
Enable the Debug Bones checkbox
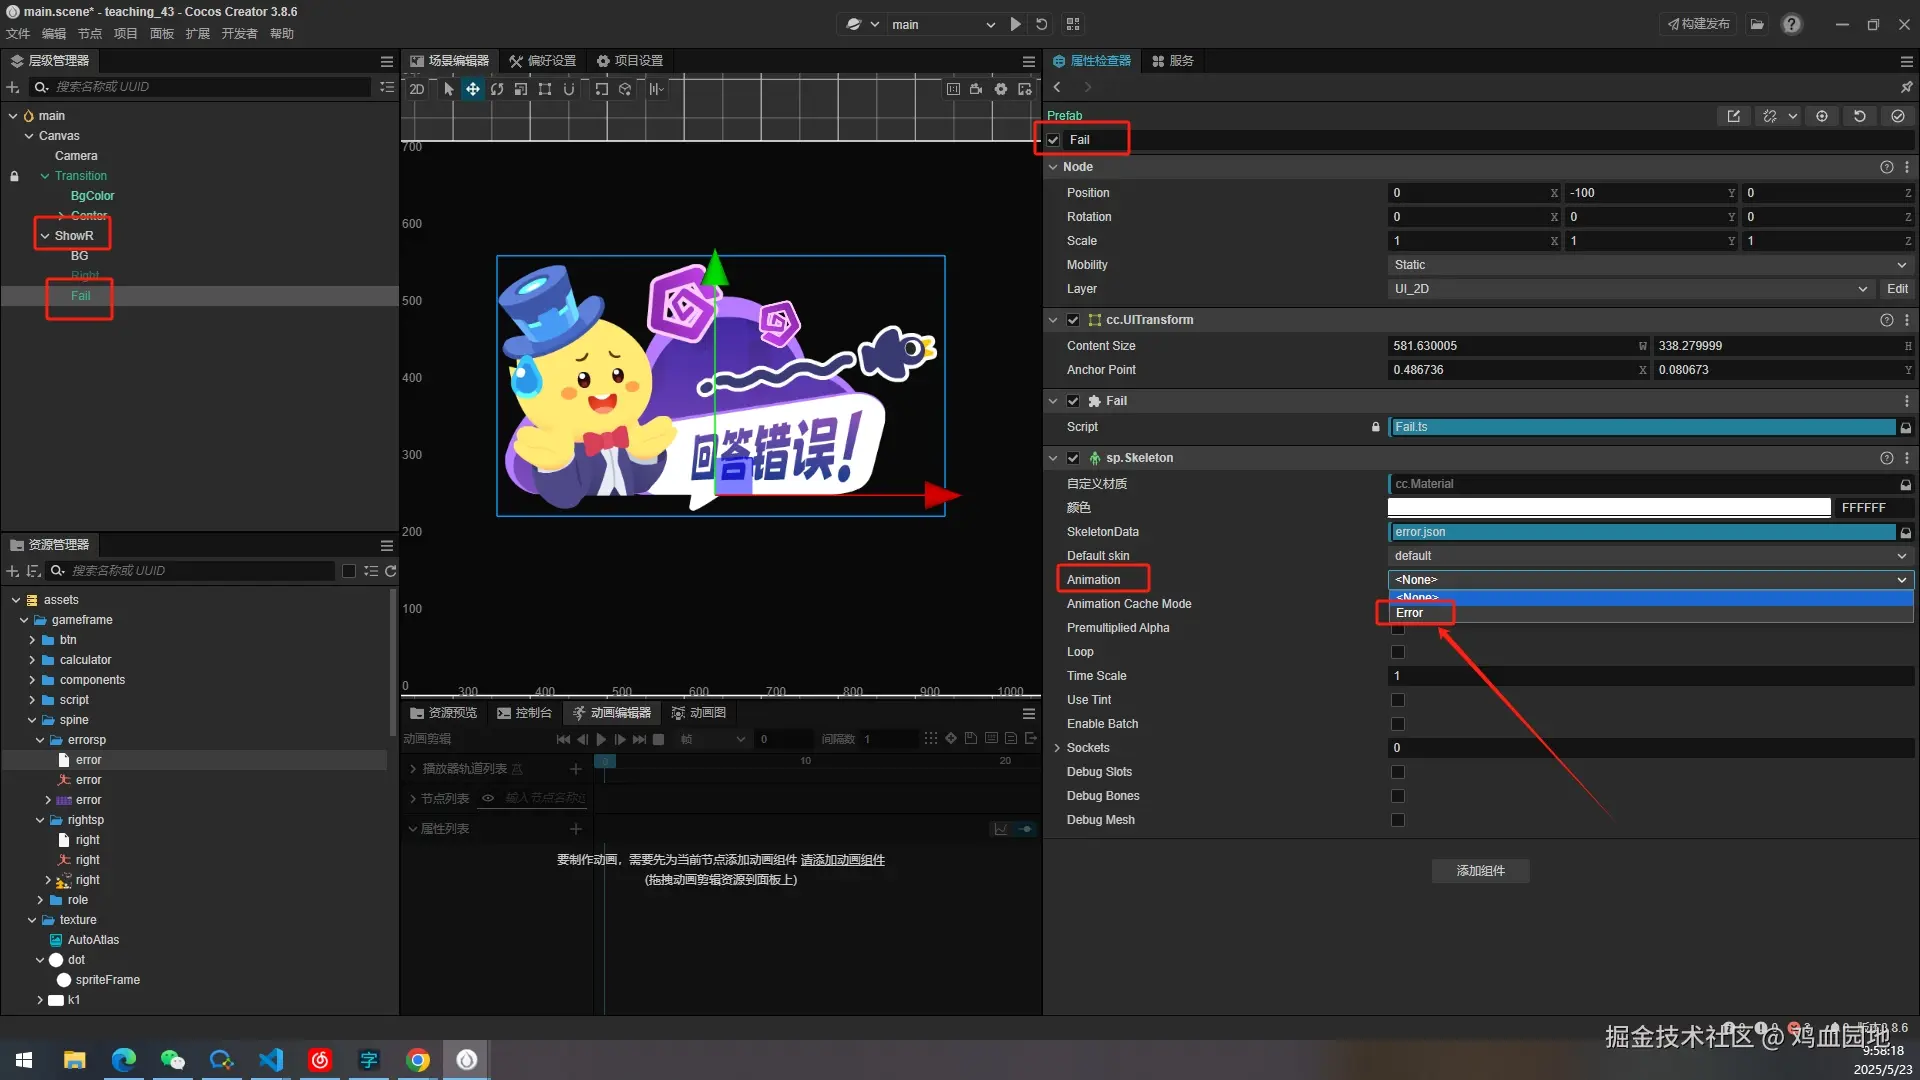[1398, 796]
